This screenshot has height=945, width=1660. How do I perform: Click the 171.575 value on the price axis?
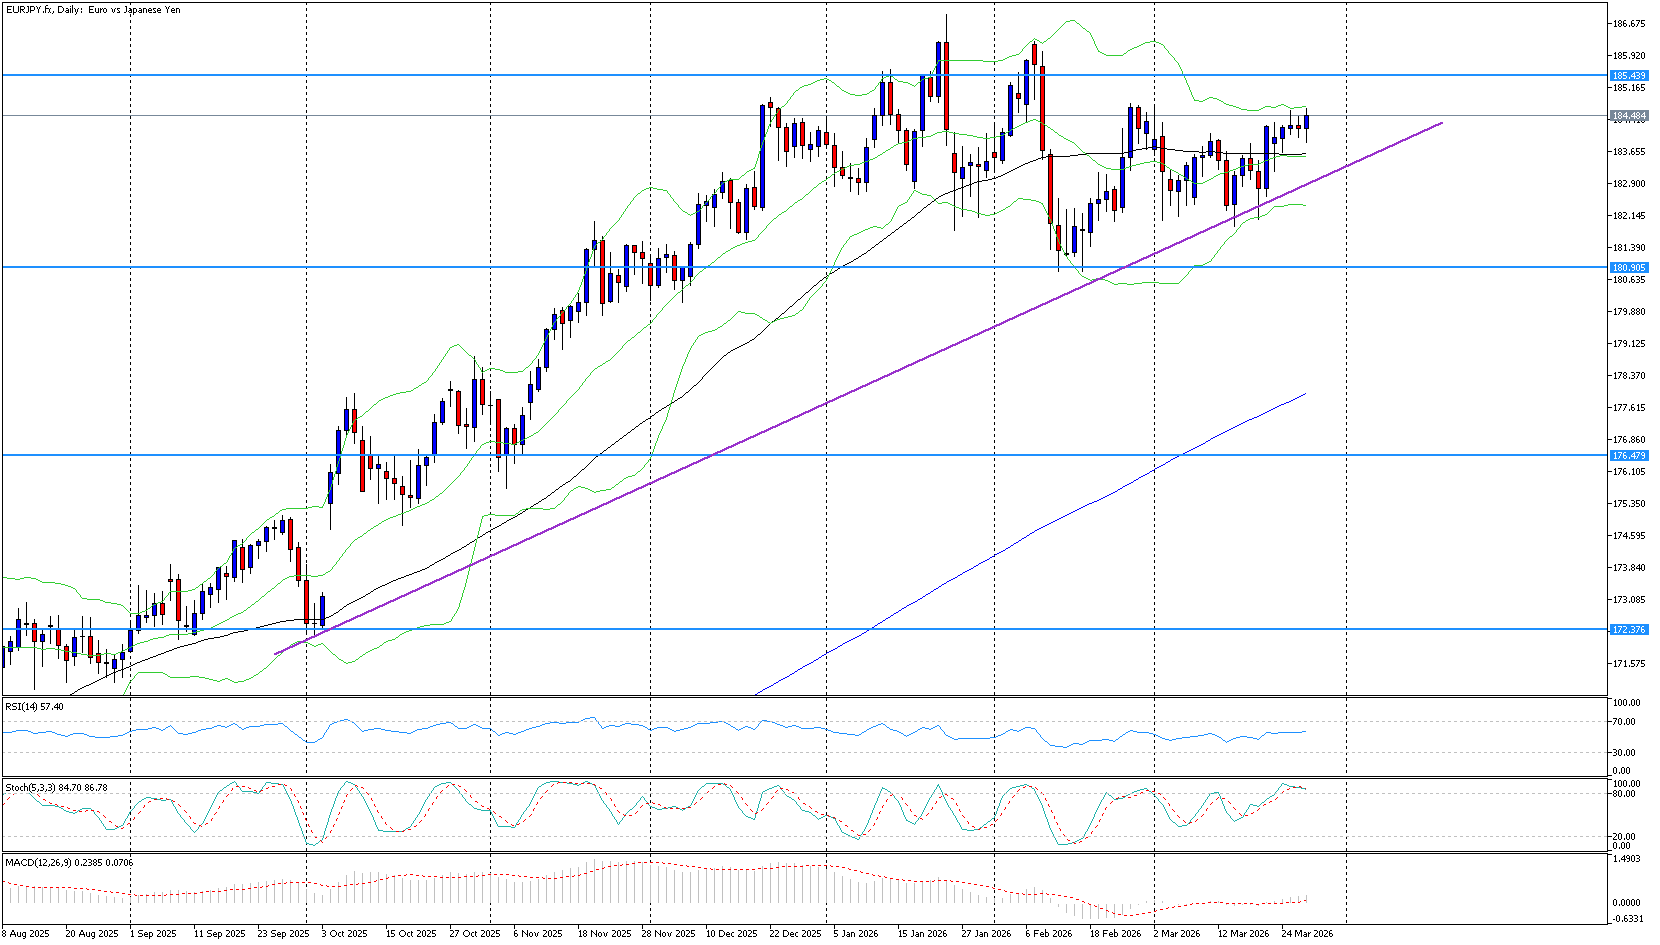[x=1629, y=664]
